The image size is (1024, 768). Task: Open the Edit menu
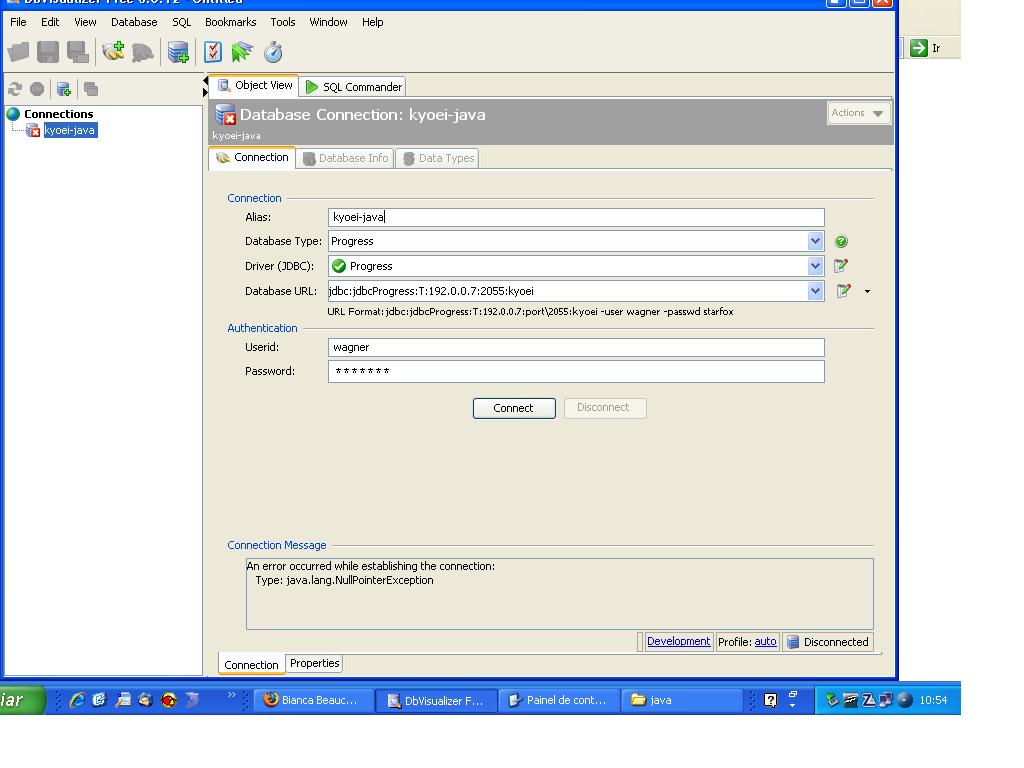click(50, 22)
